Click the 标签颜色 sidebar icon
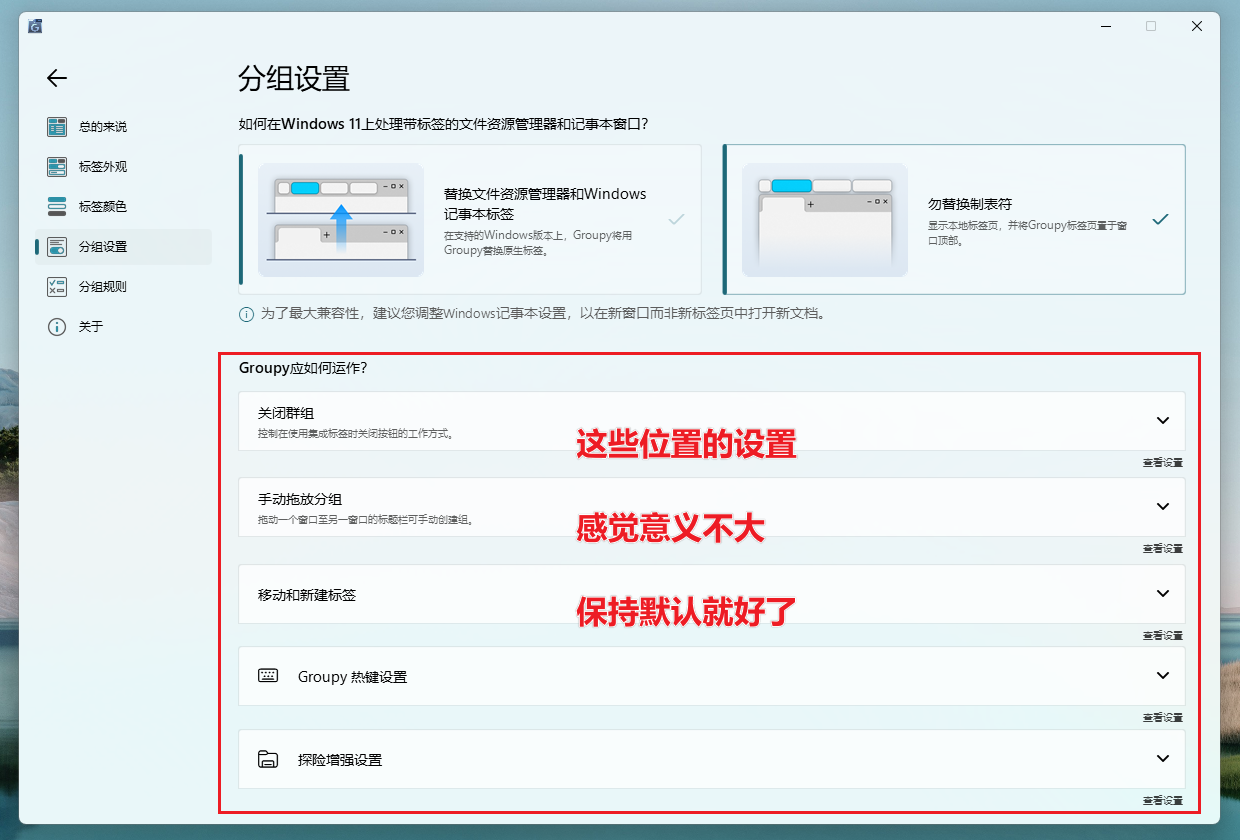Viewport: 1240px width, 840px height. 57,207
